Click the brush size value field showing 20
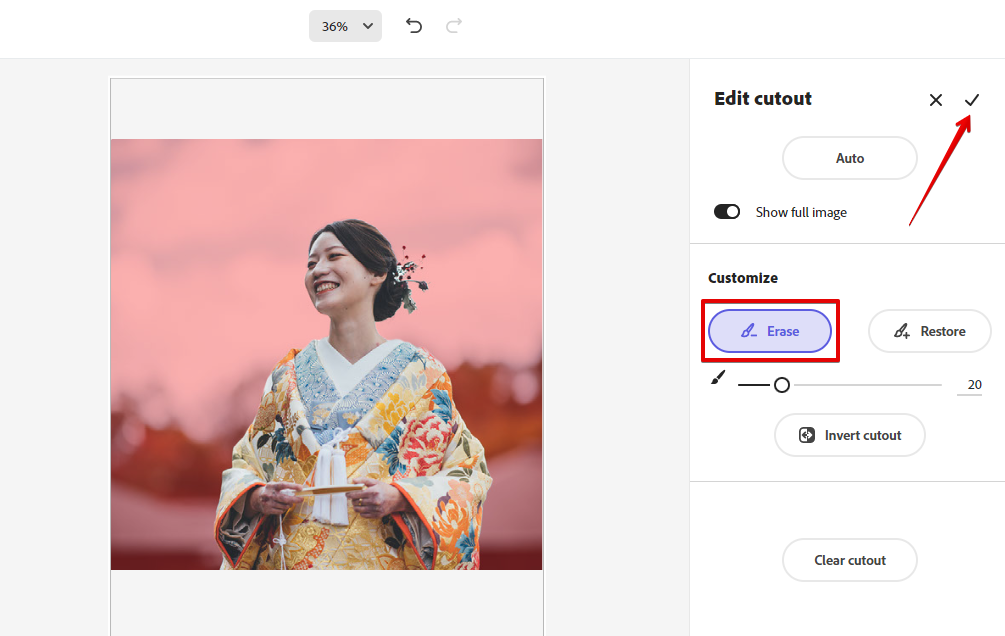 (969, 385)
